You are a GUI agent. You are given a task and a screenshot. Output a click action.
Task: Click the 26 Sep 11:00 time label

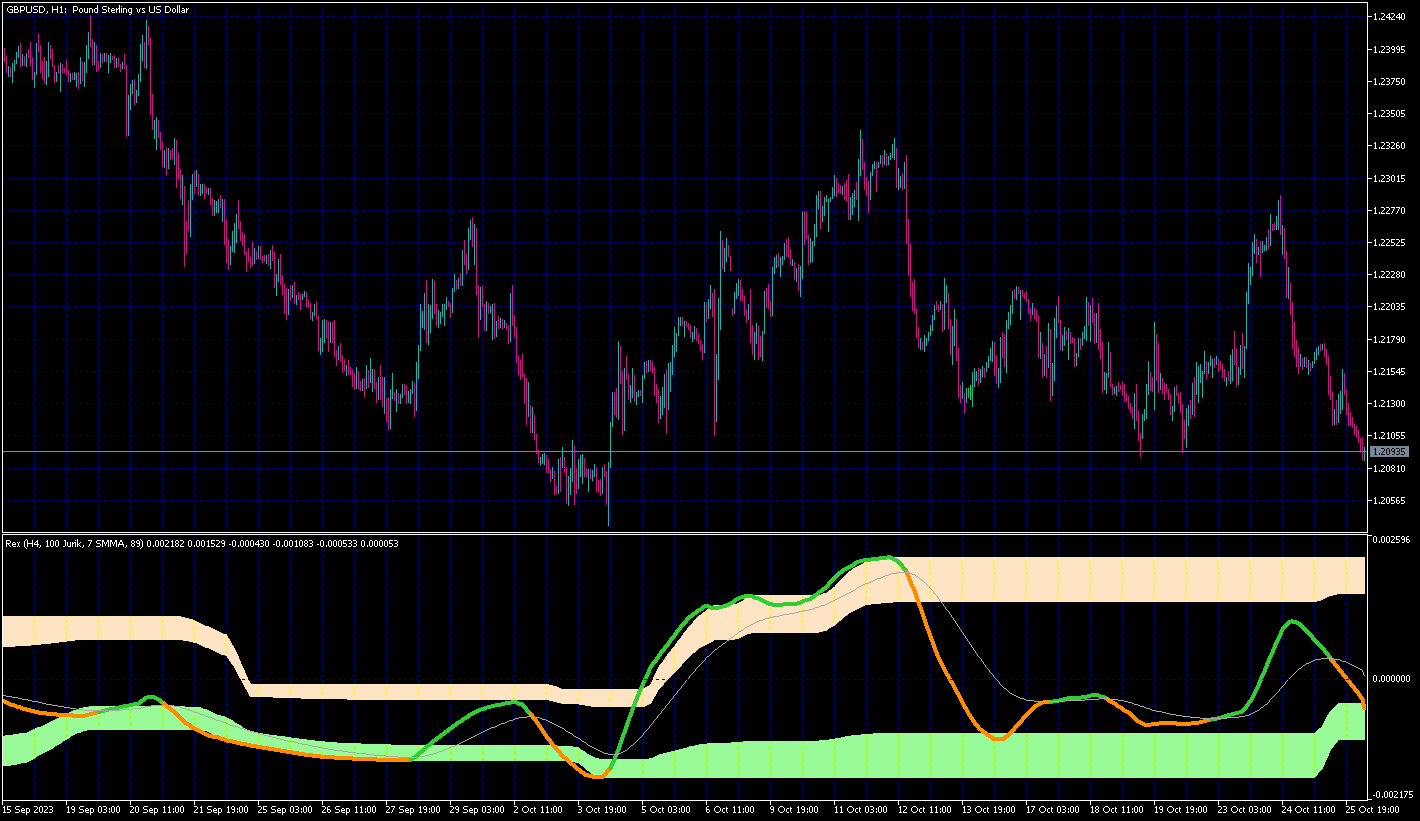(349, 809)
